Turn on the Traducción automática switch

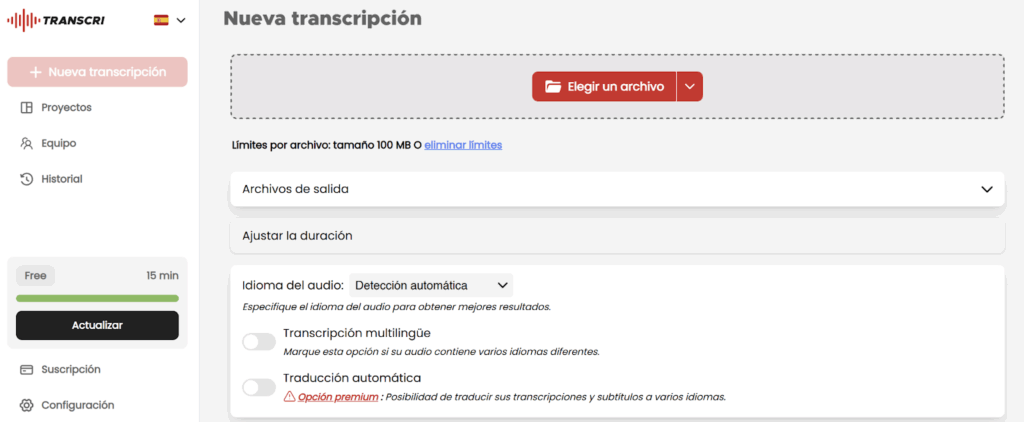pos(259,387)
